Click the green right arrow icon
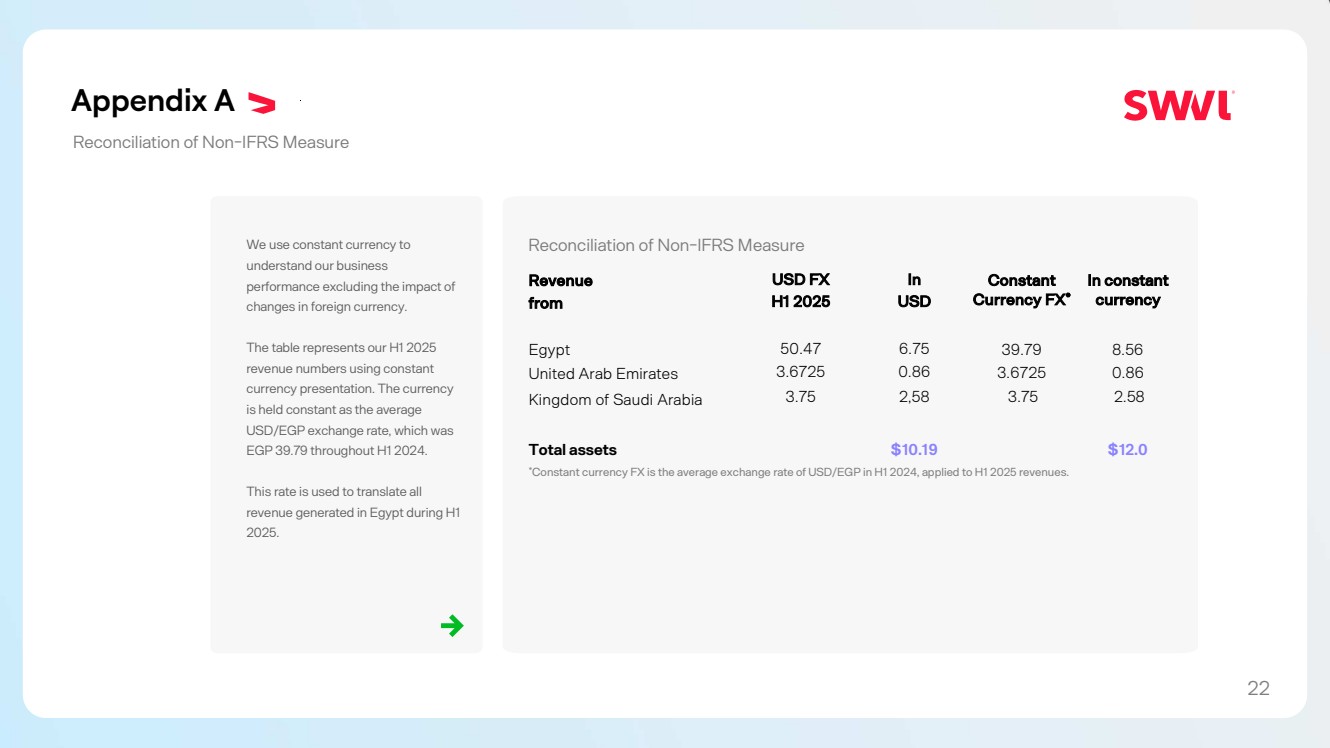This screenshot has width=1330, height=748. tap(452, 626)
